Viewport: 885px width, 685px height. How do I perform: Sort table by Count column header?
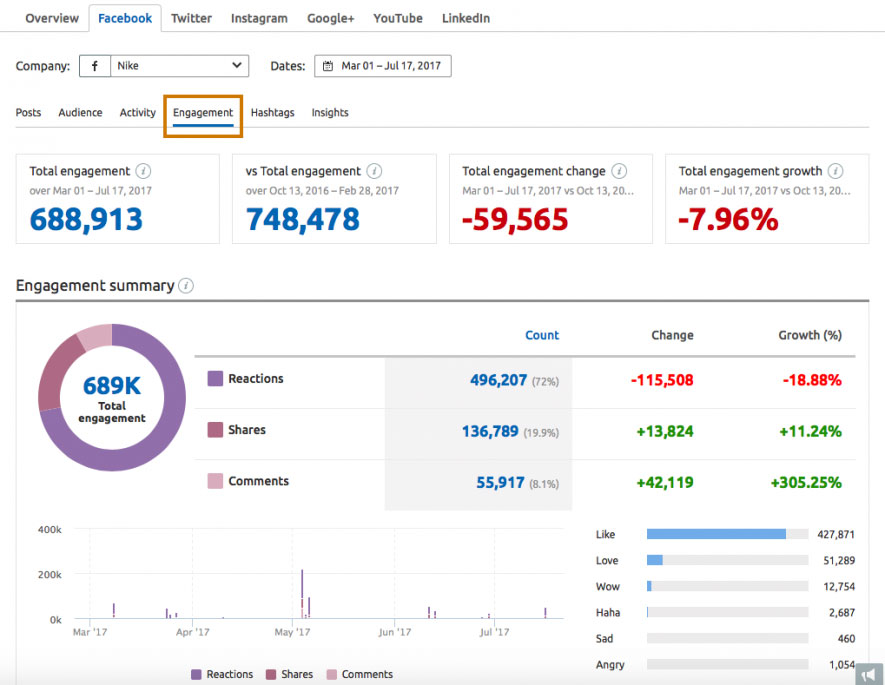point(542,335)
